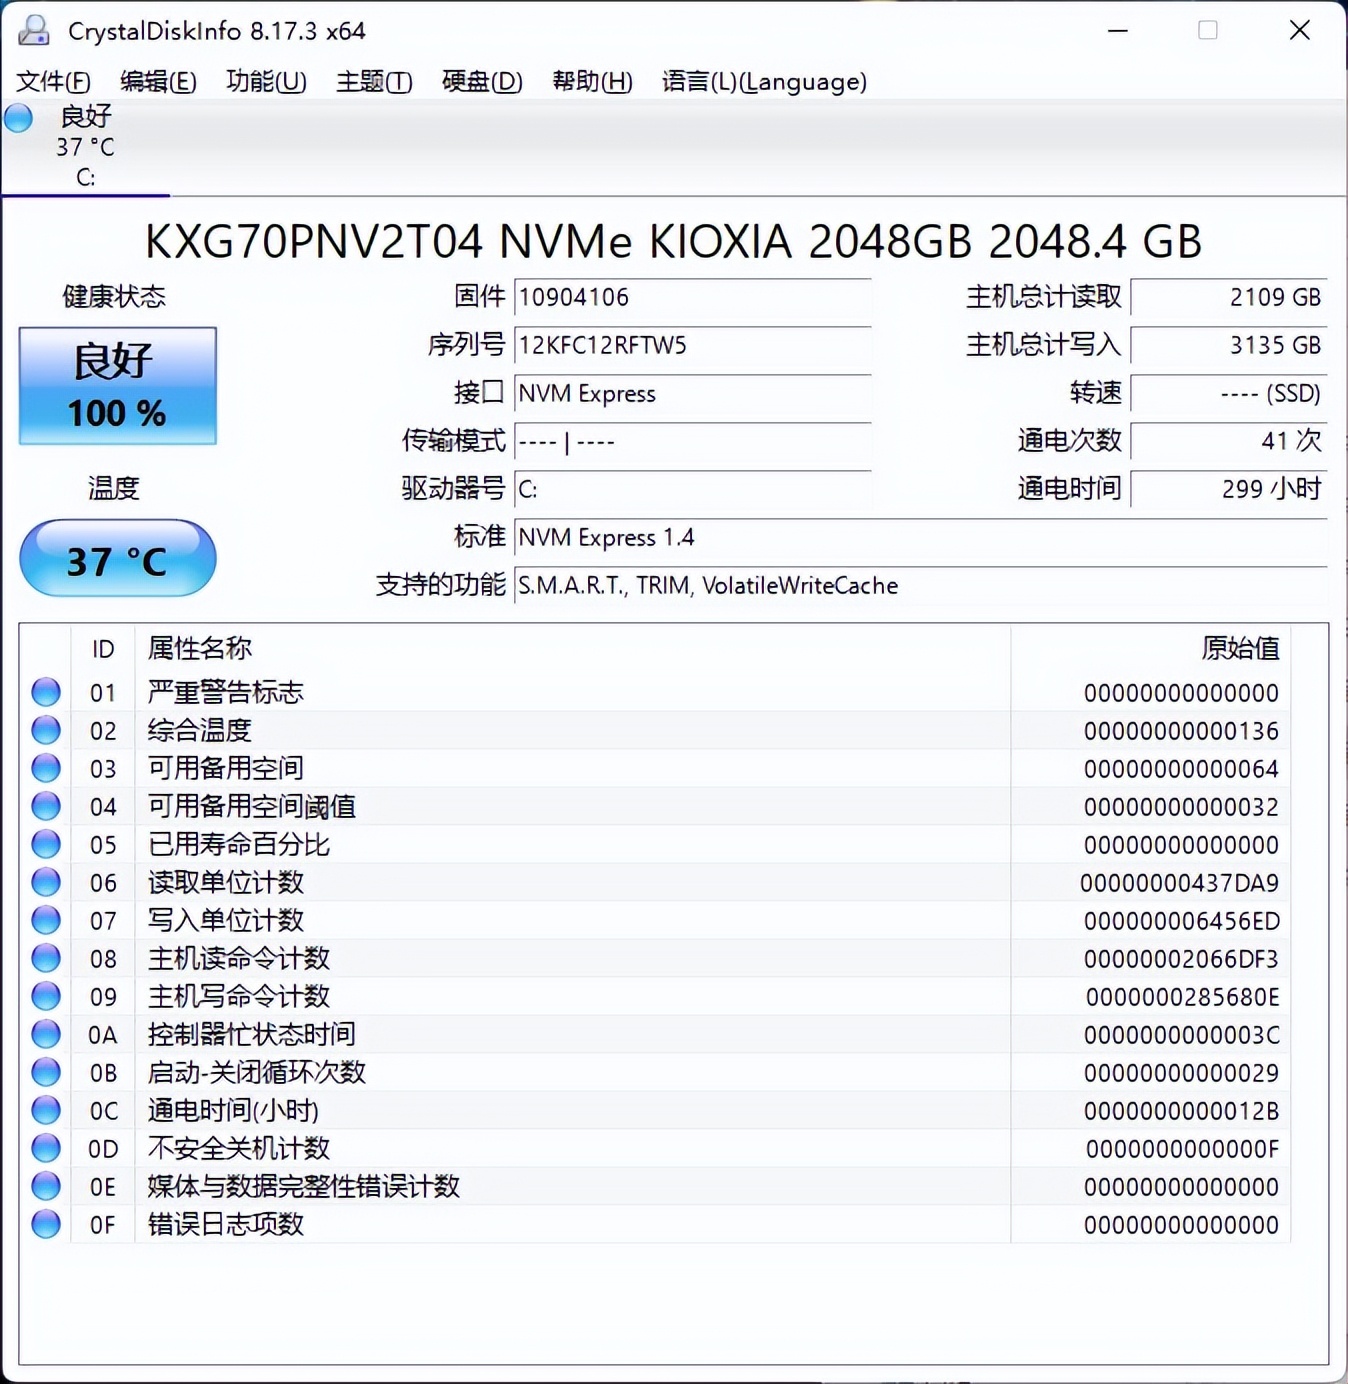This screenshot has width=1348, height=1384.
Task: Click the indicator next to 错误日志项数
Action: click(x=45, y=1224)
